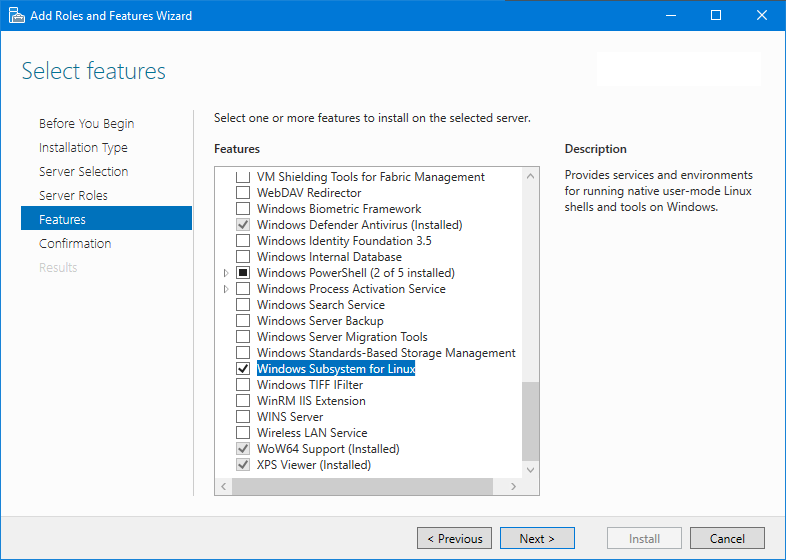Go to Before You Begin step

pyautogui.click(x=86, y=124)
